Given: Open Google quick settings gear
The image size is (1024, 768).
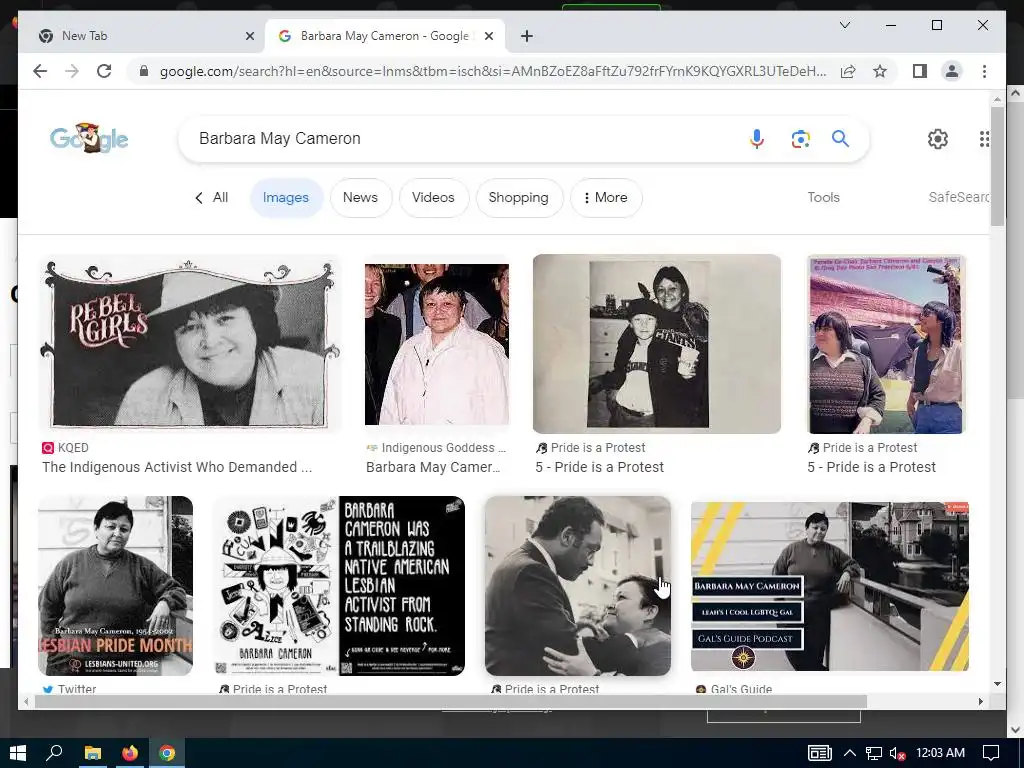Looking at the screenshot, I should point(938,138).
